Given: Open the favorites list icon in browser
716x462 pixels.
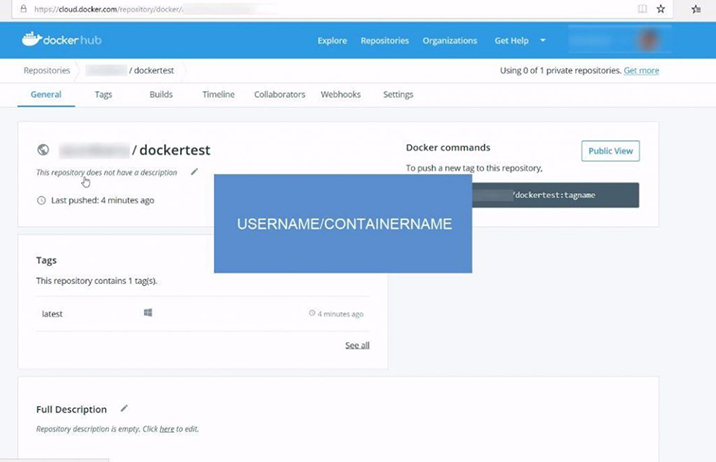Looking at the screenshot, I should 696,8.
